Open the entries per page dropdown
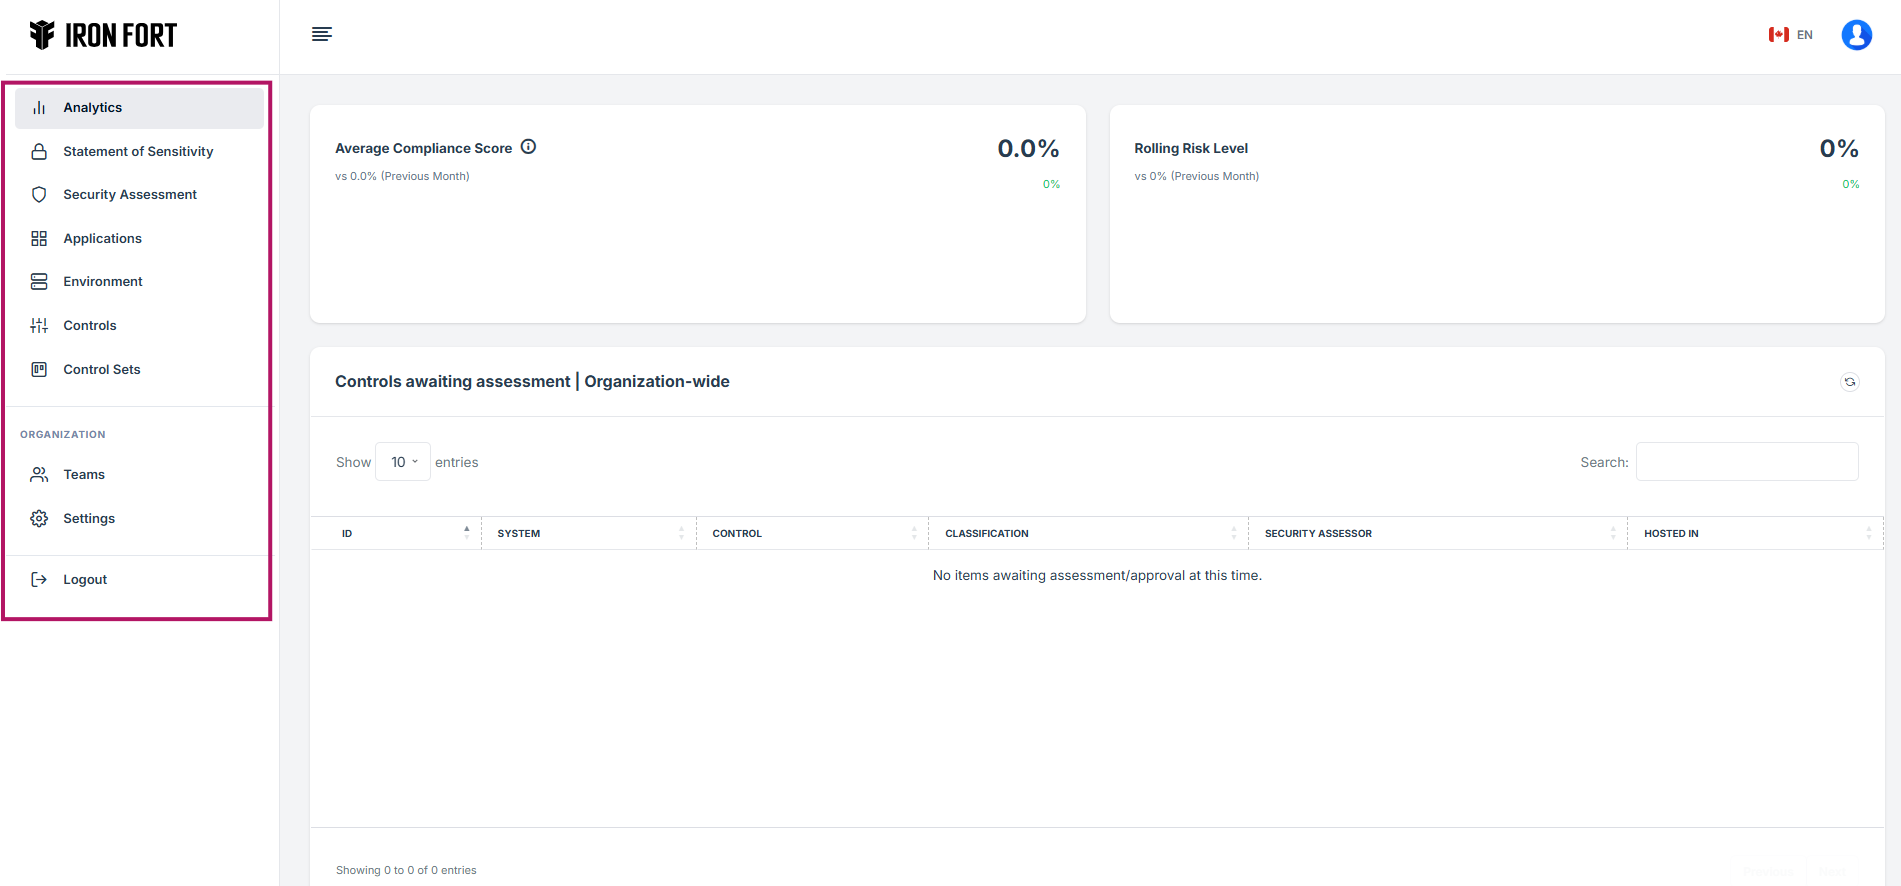This screenshot has width=1901, height=886. pos(403,462)
